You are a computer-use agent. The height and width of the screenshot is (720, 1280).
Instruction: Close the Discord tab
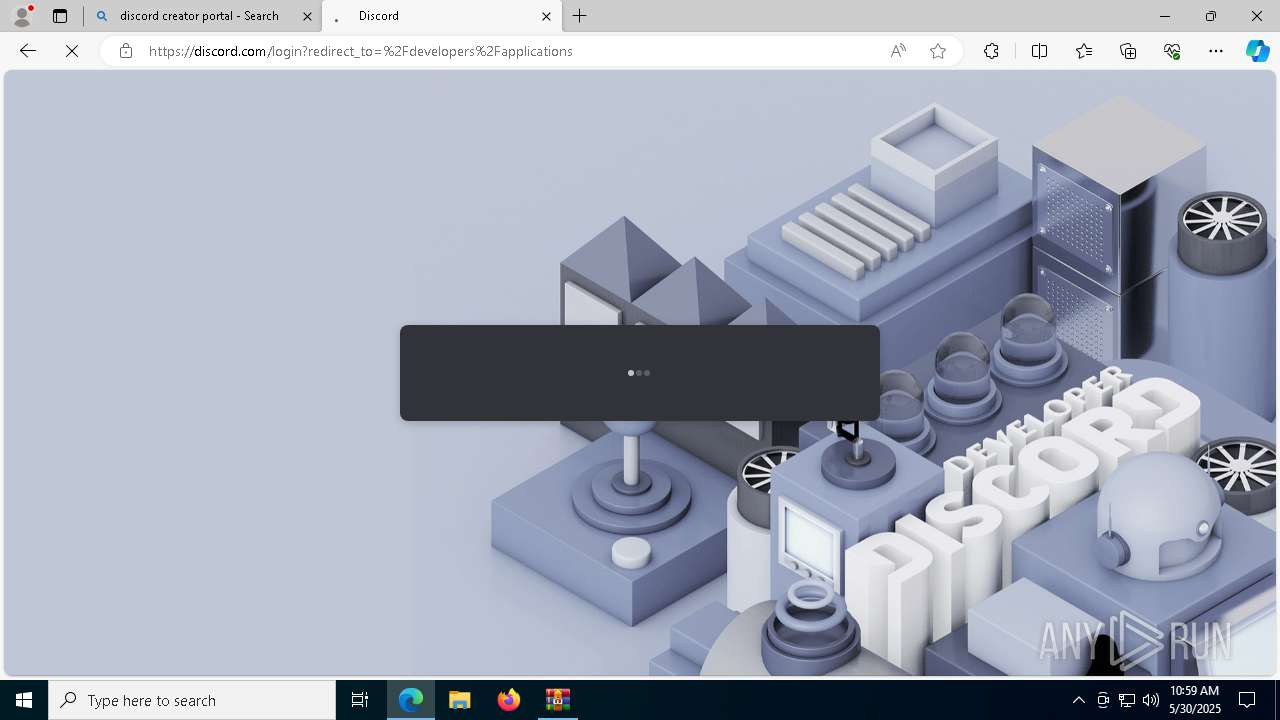(546, 16)
